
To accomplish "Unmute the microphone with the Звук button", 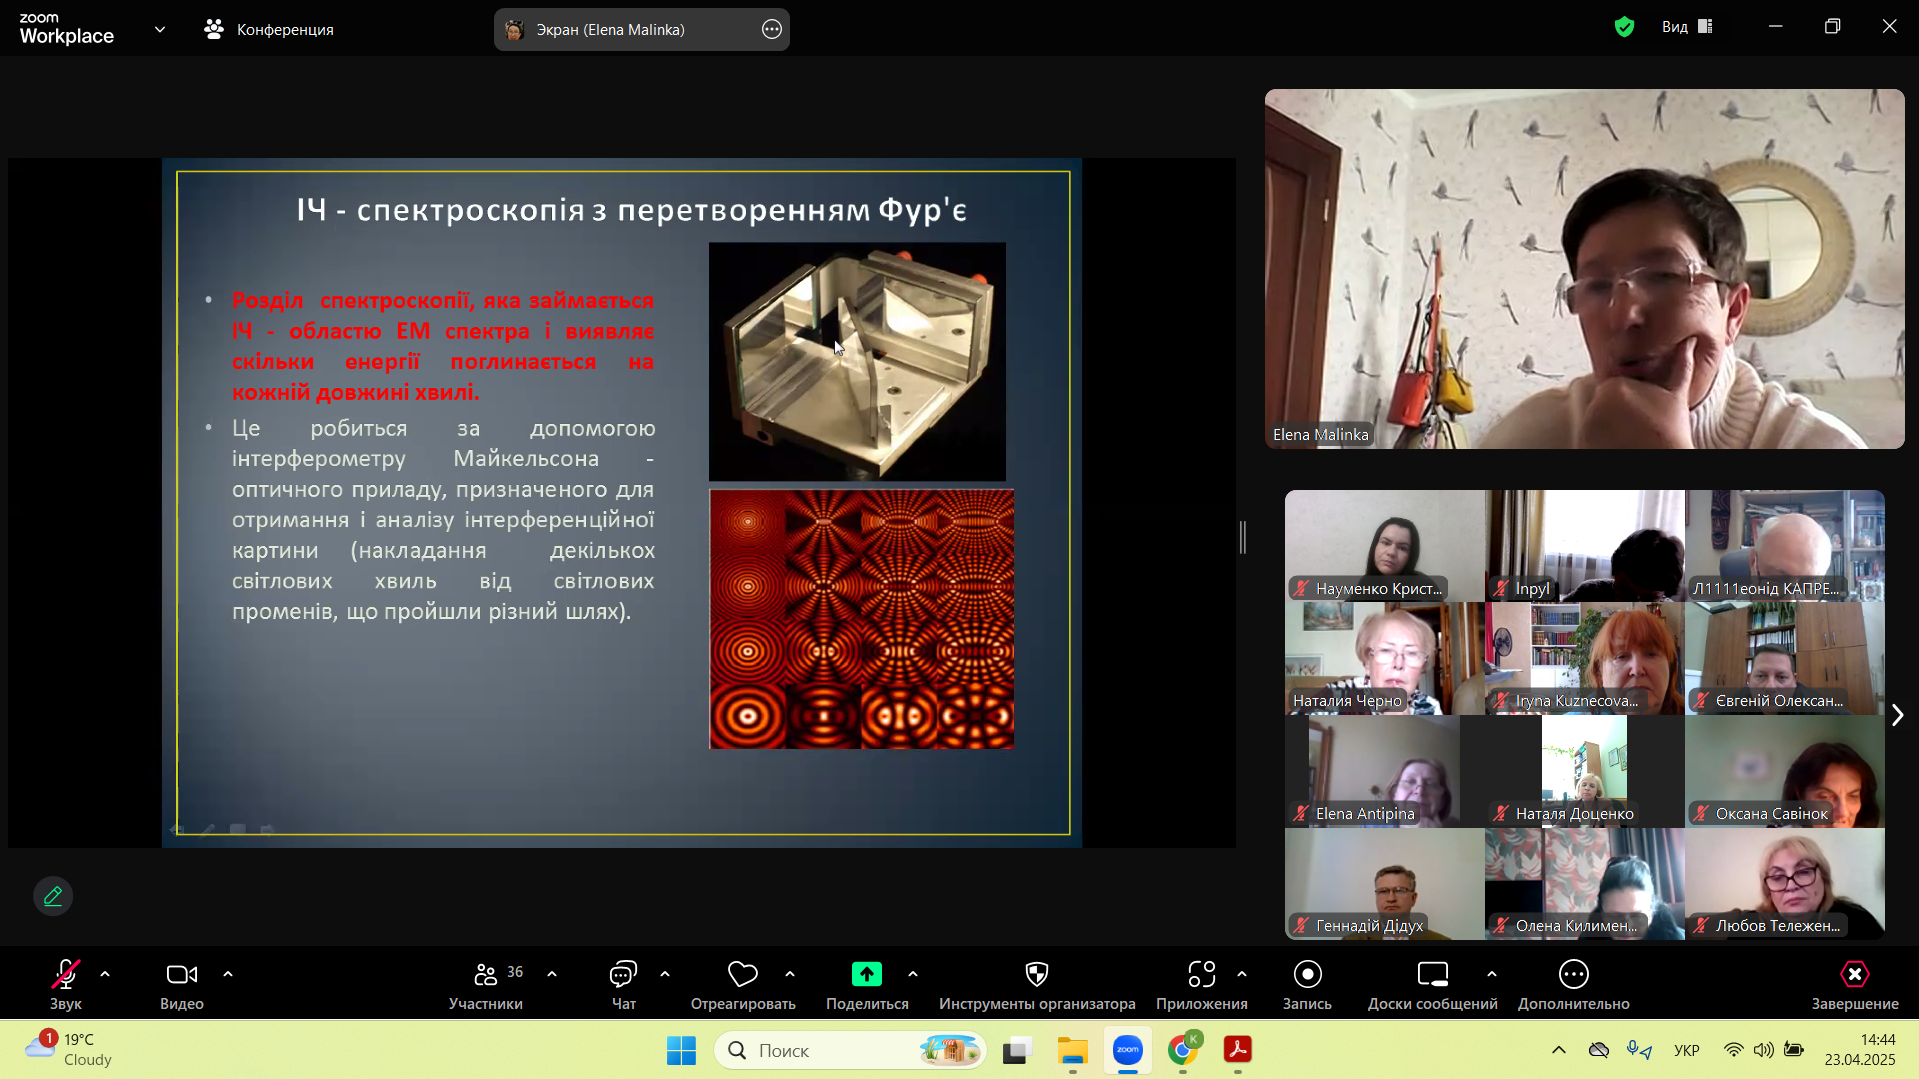I will click(x=66, y=984).
